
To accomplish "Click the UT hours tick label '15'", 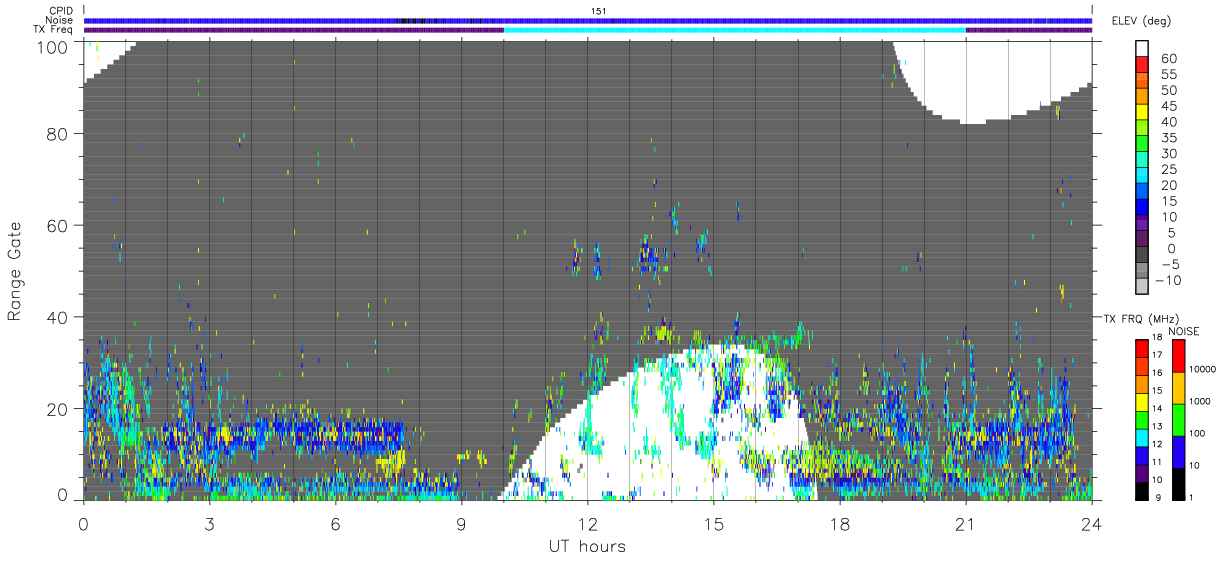I will pyautogui.click(x=714, y=523).
